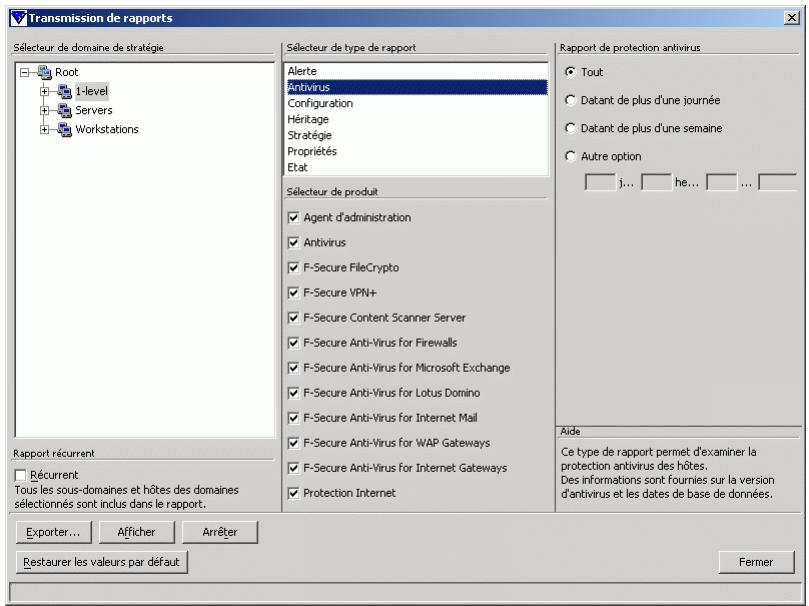Screen dimensions: 809x606
Task: Uncheck F-Secure Content Scanner Server
Action: 294,318
